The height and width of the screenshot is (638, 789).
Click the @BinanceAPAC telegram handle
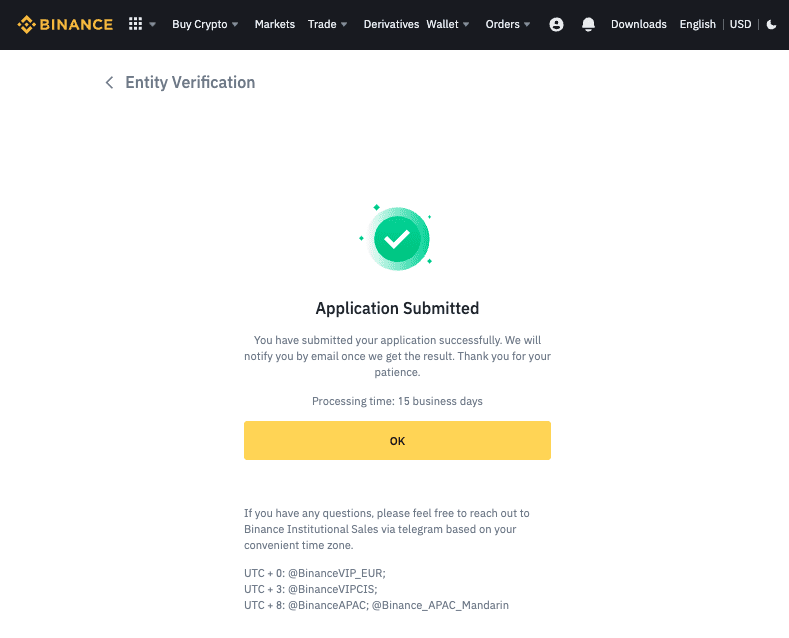(327, 605)
